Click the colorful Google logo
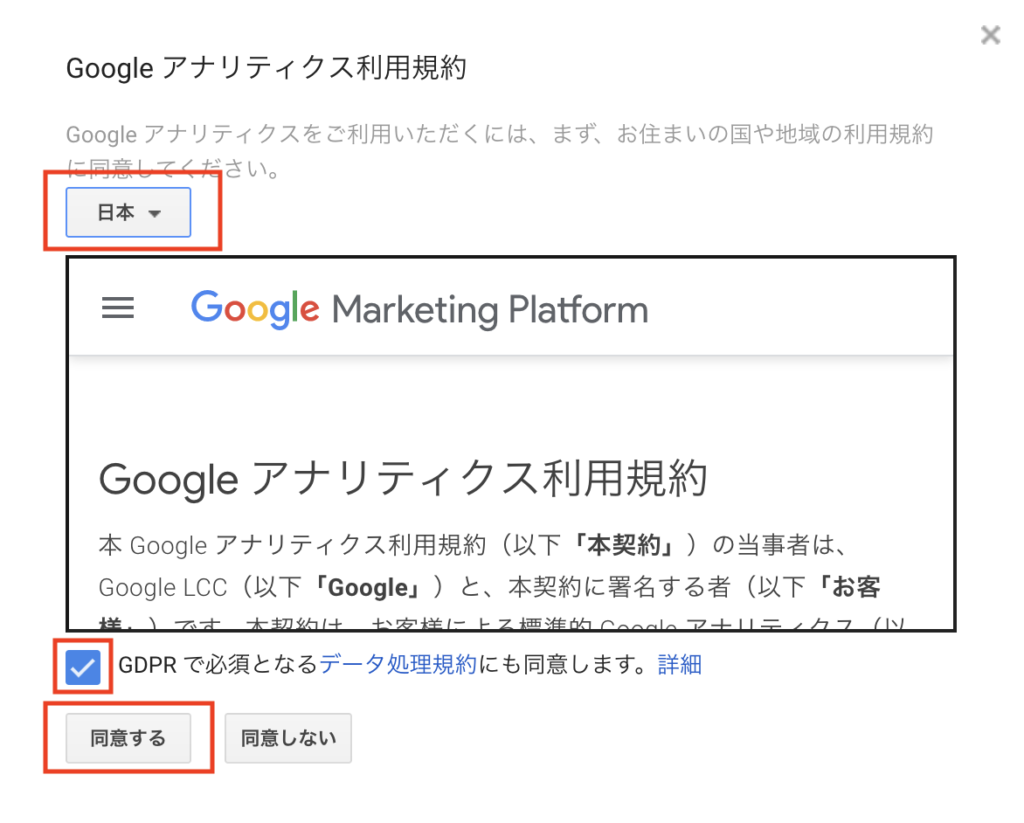 (x=255, y=308)
